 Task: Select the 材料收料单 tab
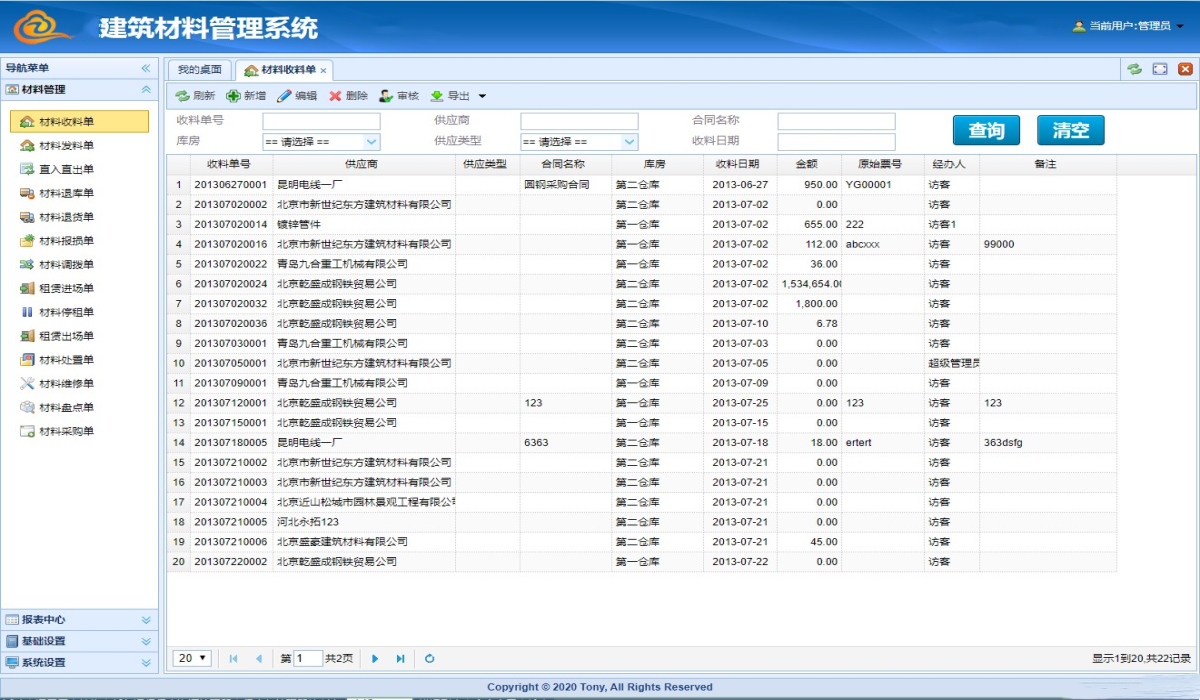click(286, 70)
